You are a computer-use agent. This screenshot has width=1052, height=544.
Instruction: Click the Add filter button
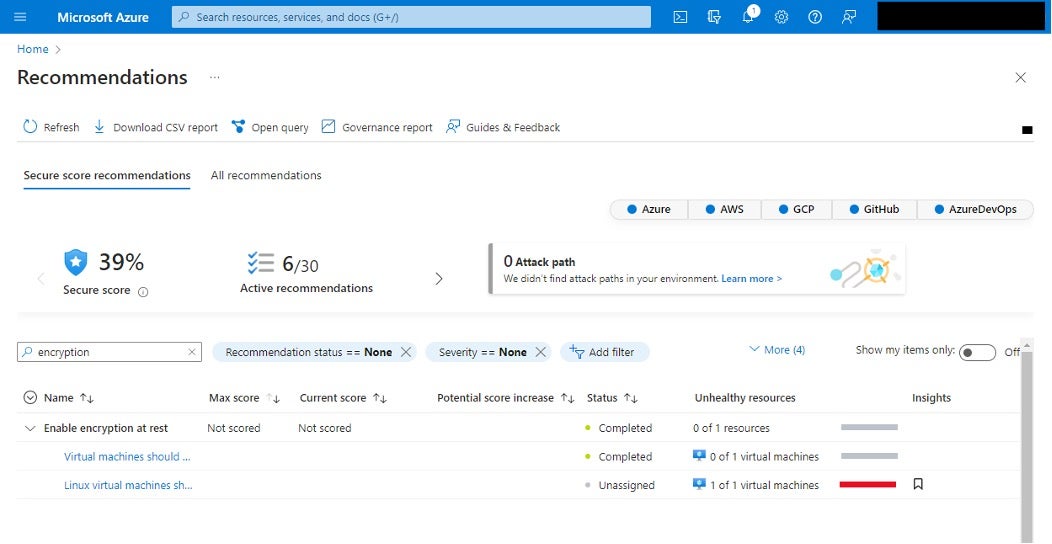pyautogui.click(x=604, y=352)
